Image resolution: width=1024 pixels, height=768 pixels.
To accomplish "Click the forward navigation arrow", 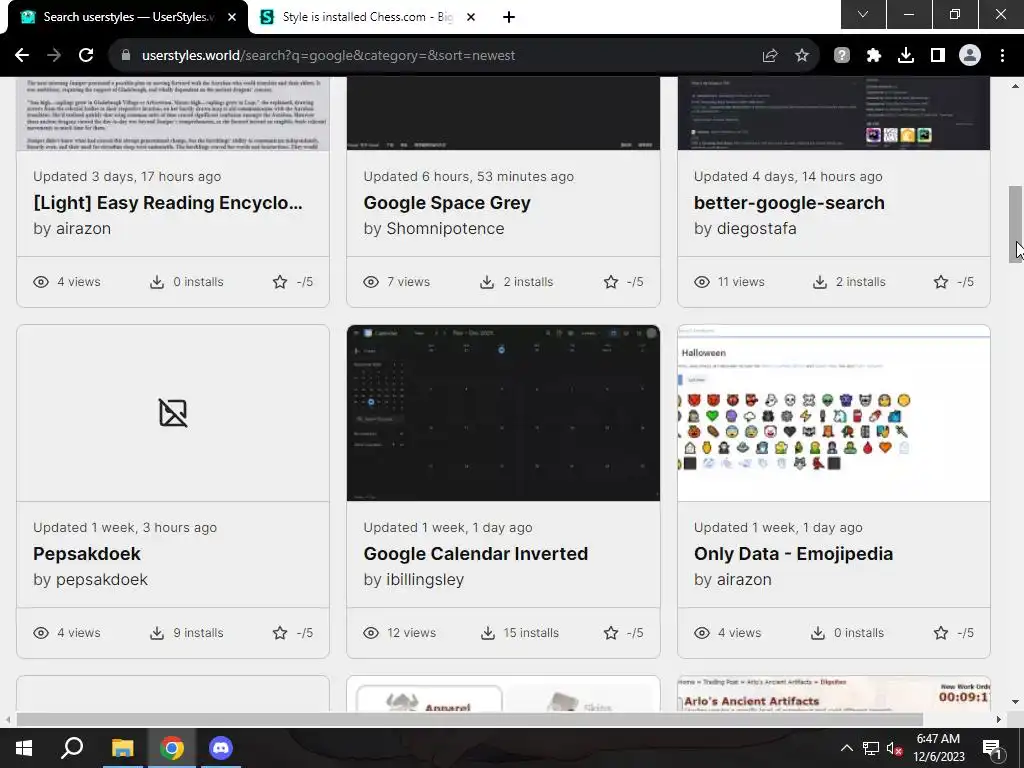I will pos(54,56).
